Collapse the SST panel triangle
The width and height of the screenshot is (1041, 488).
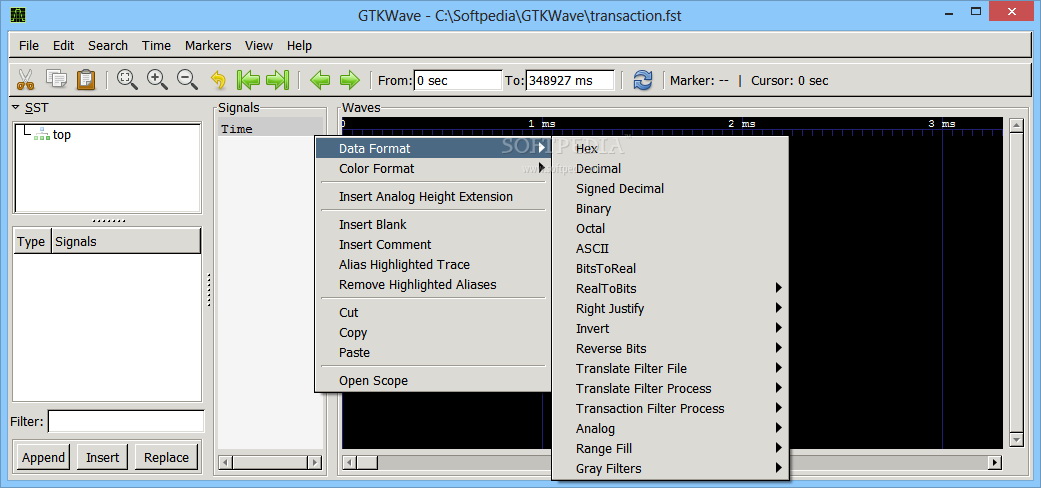pos(16,107)
